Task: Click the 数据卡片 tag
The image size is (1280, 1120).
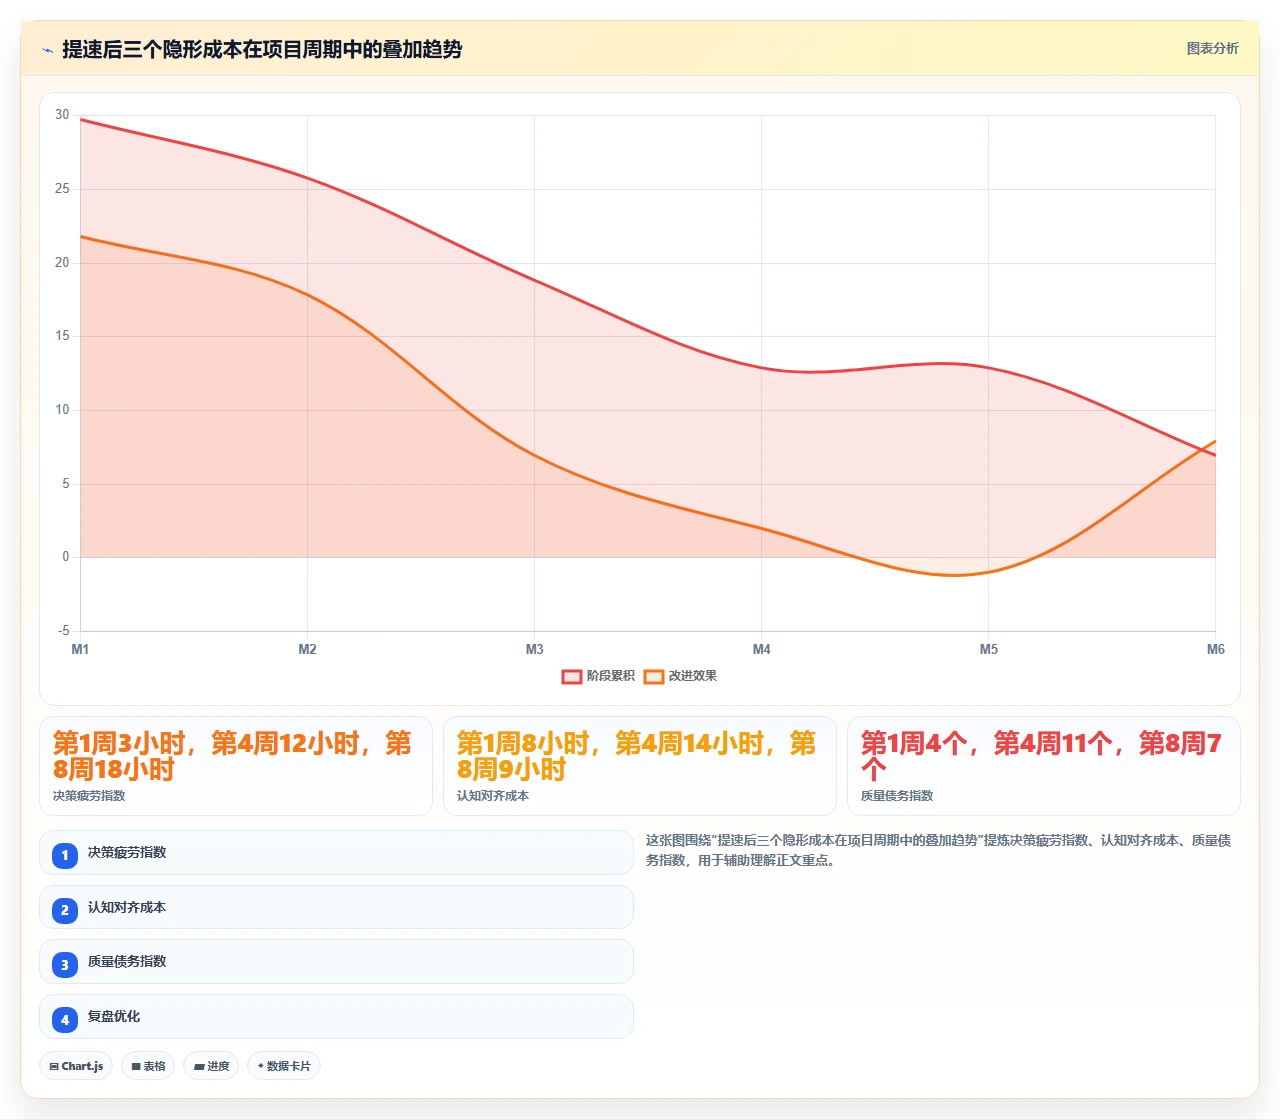Action: coord(284,1066)
